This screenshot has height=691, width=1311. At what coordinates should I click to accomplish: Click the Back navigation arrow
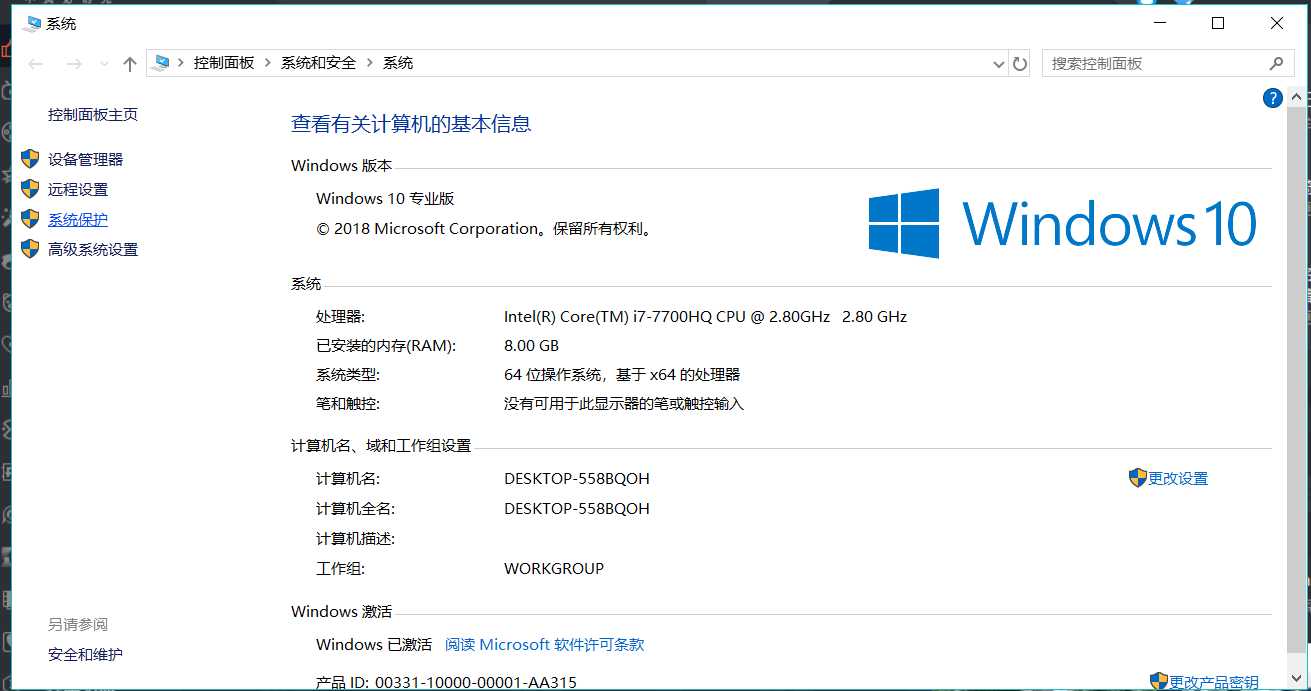pos(36,64)
